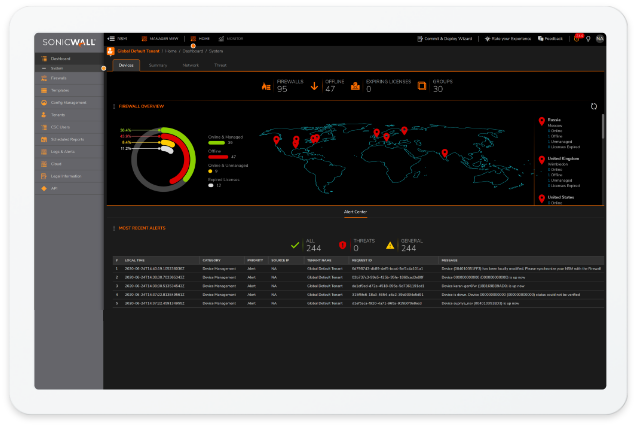This screenshot has width=637, height=427.
Task: Click Rate your Experience link
Action: pyautogui.click(x=507, y=39)
